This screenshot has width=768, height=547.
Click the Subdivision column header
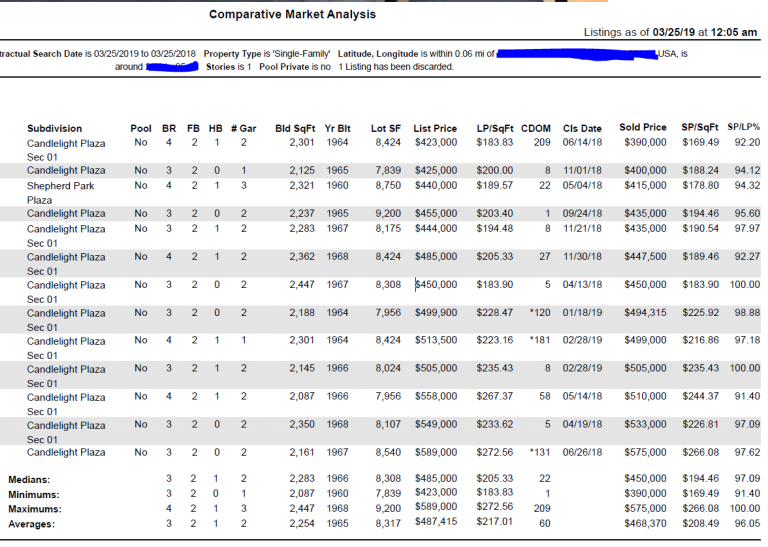(x=54, y=128)
